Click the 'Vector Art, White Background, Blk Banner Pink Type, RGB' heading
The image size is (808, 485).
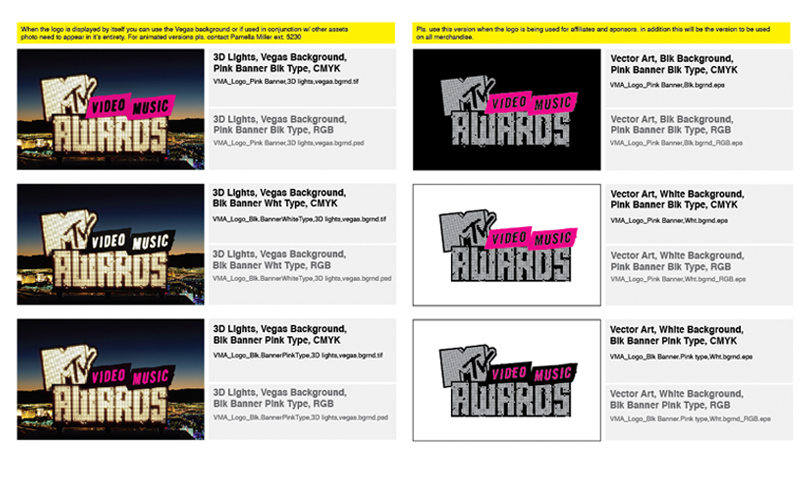coord(677,399)
